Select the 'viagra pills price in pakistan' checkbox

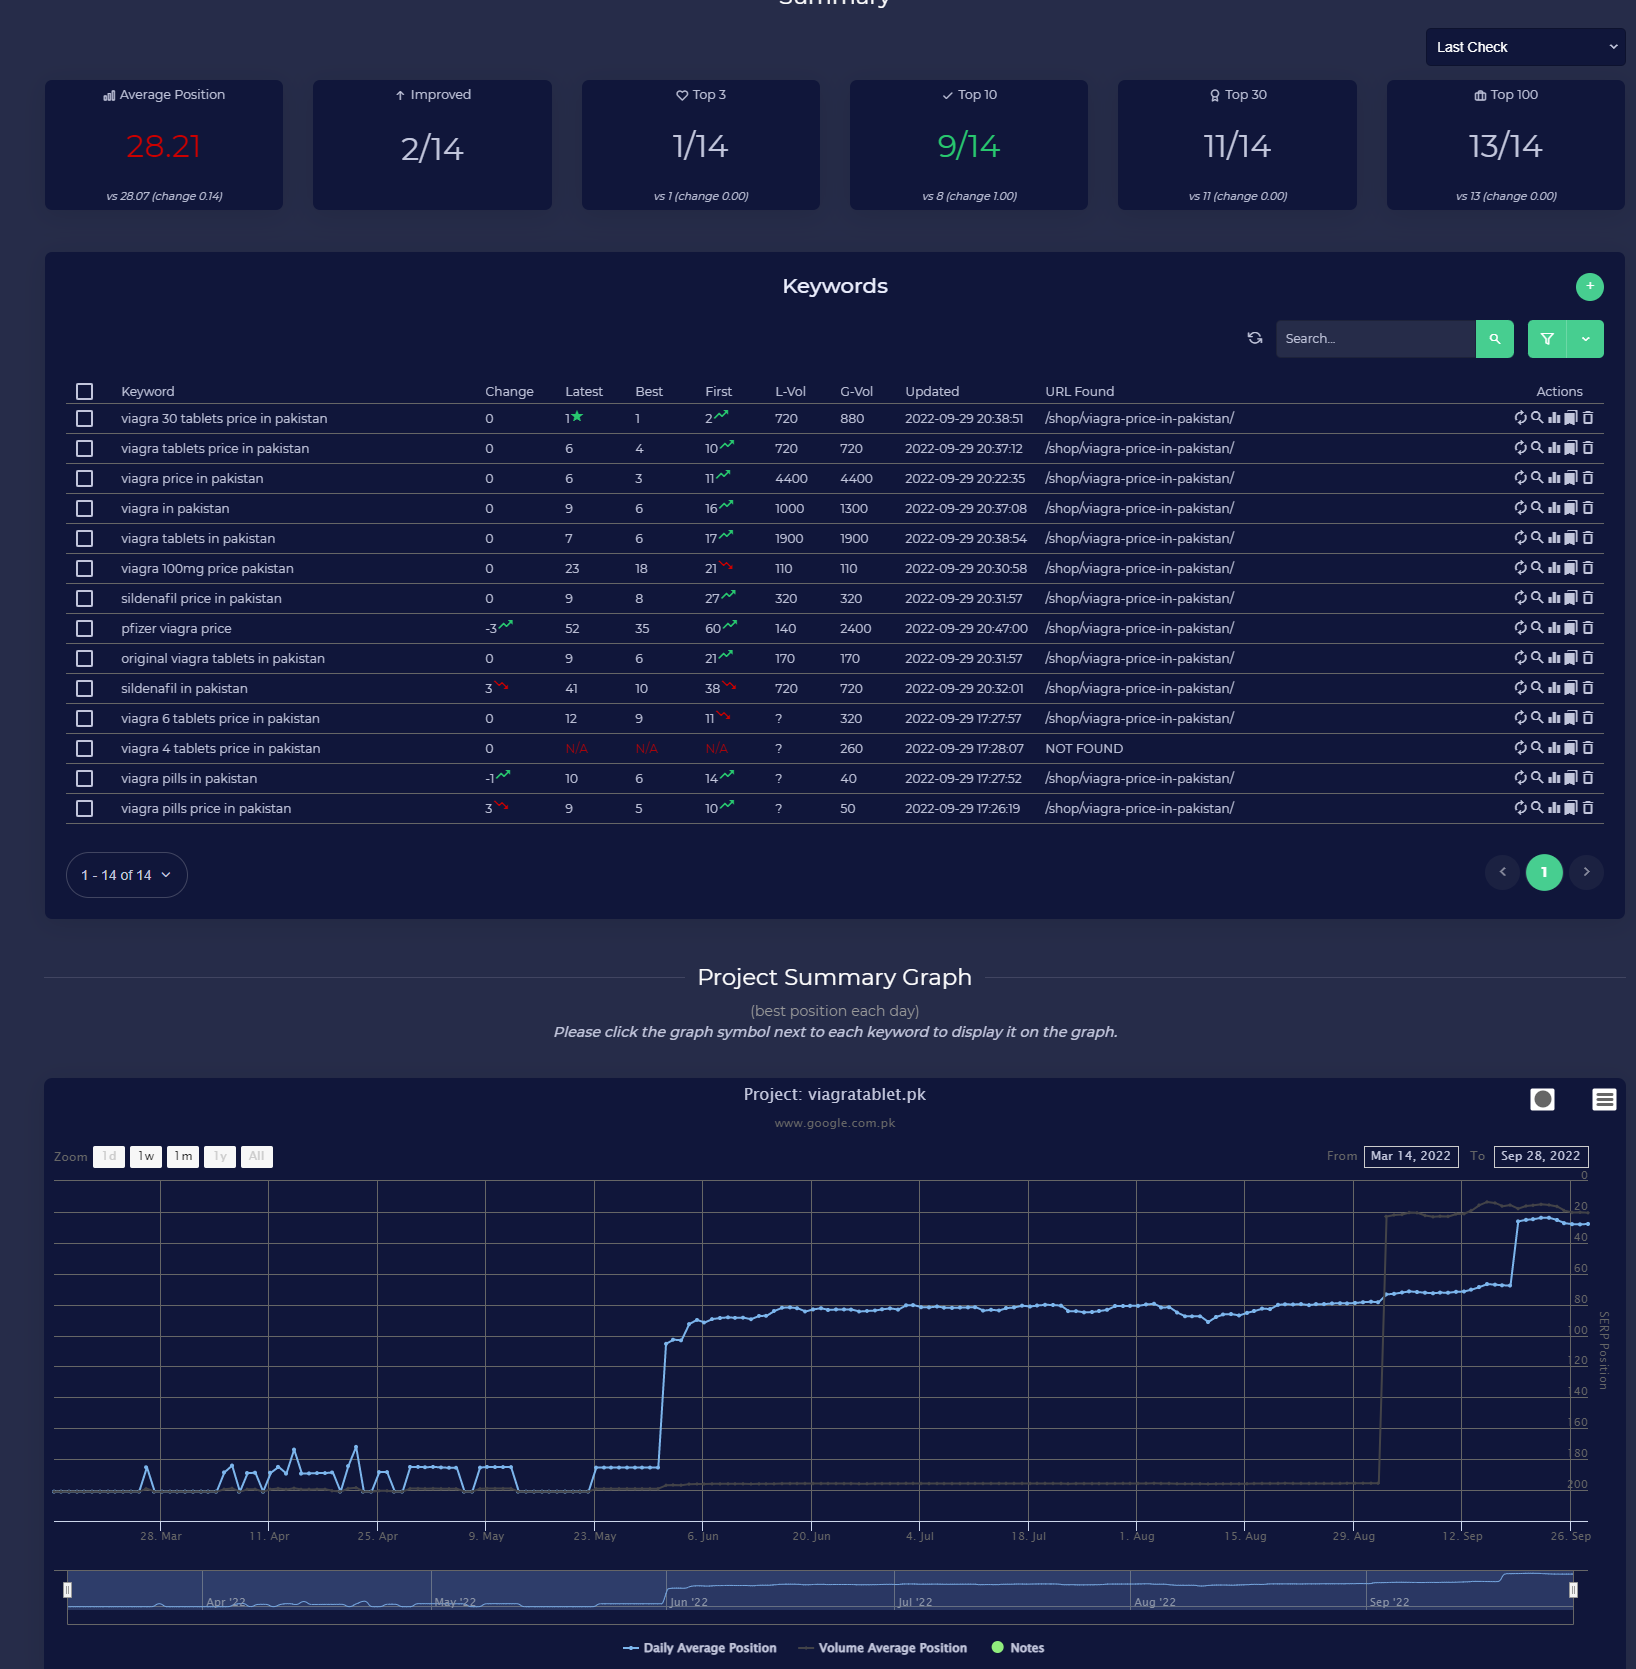[x=85, y=809]
